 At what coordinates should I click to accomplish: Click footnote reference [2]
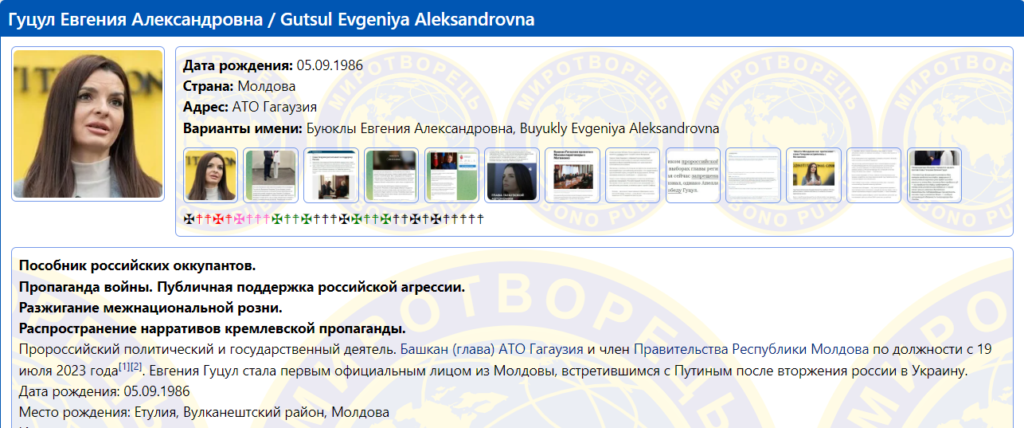[135, 368]
